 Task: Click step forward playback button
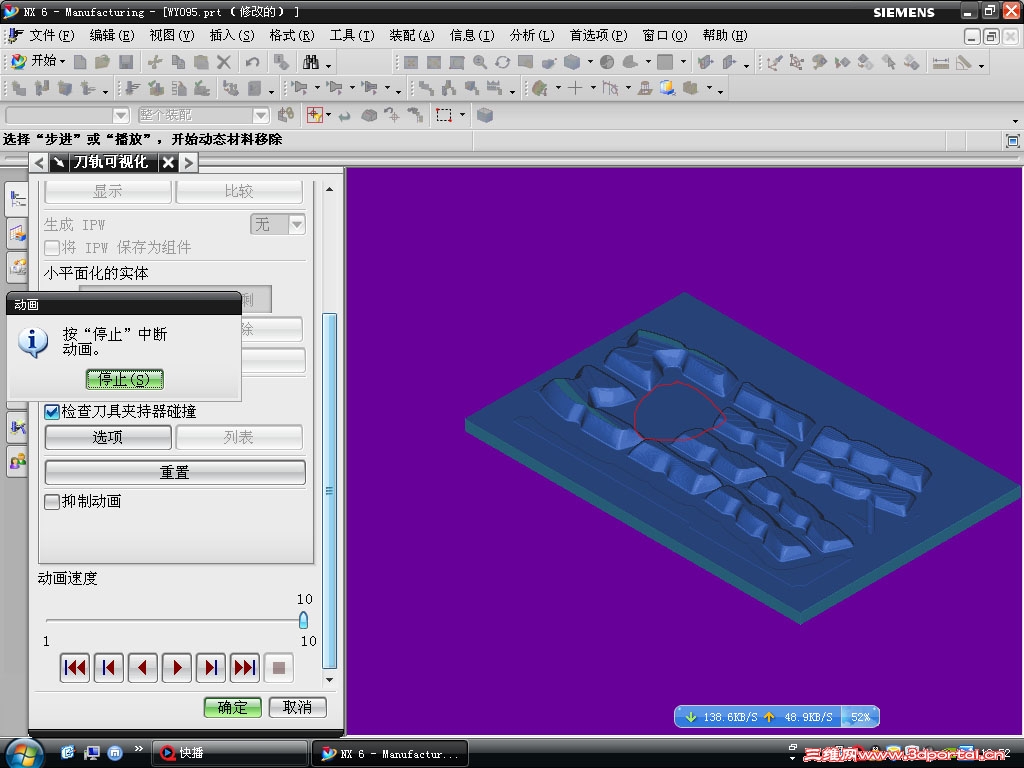[210, 667]
